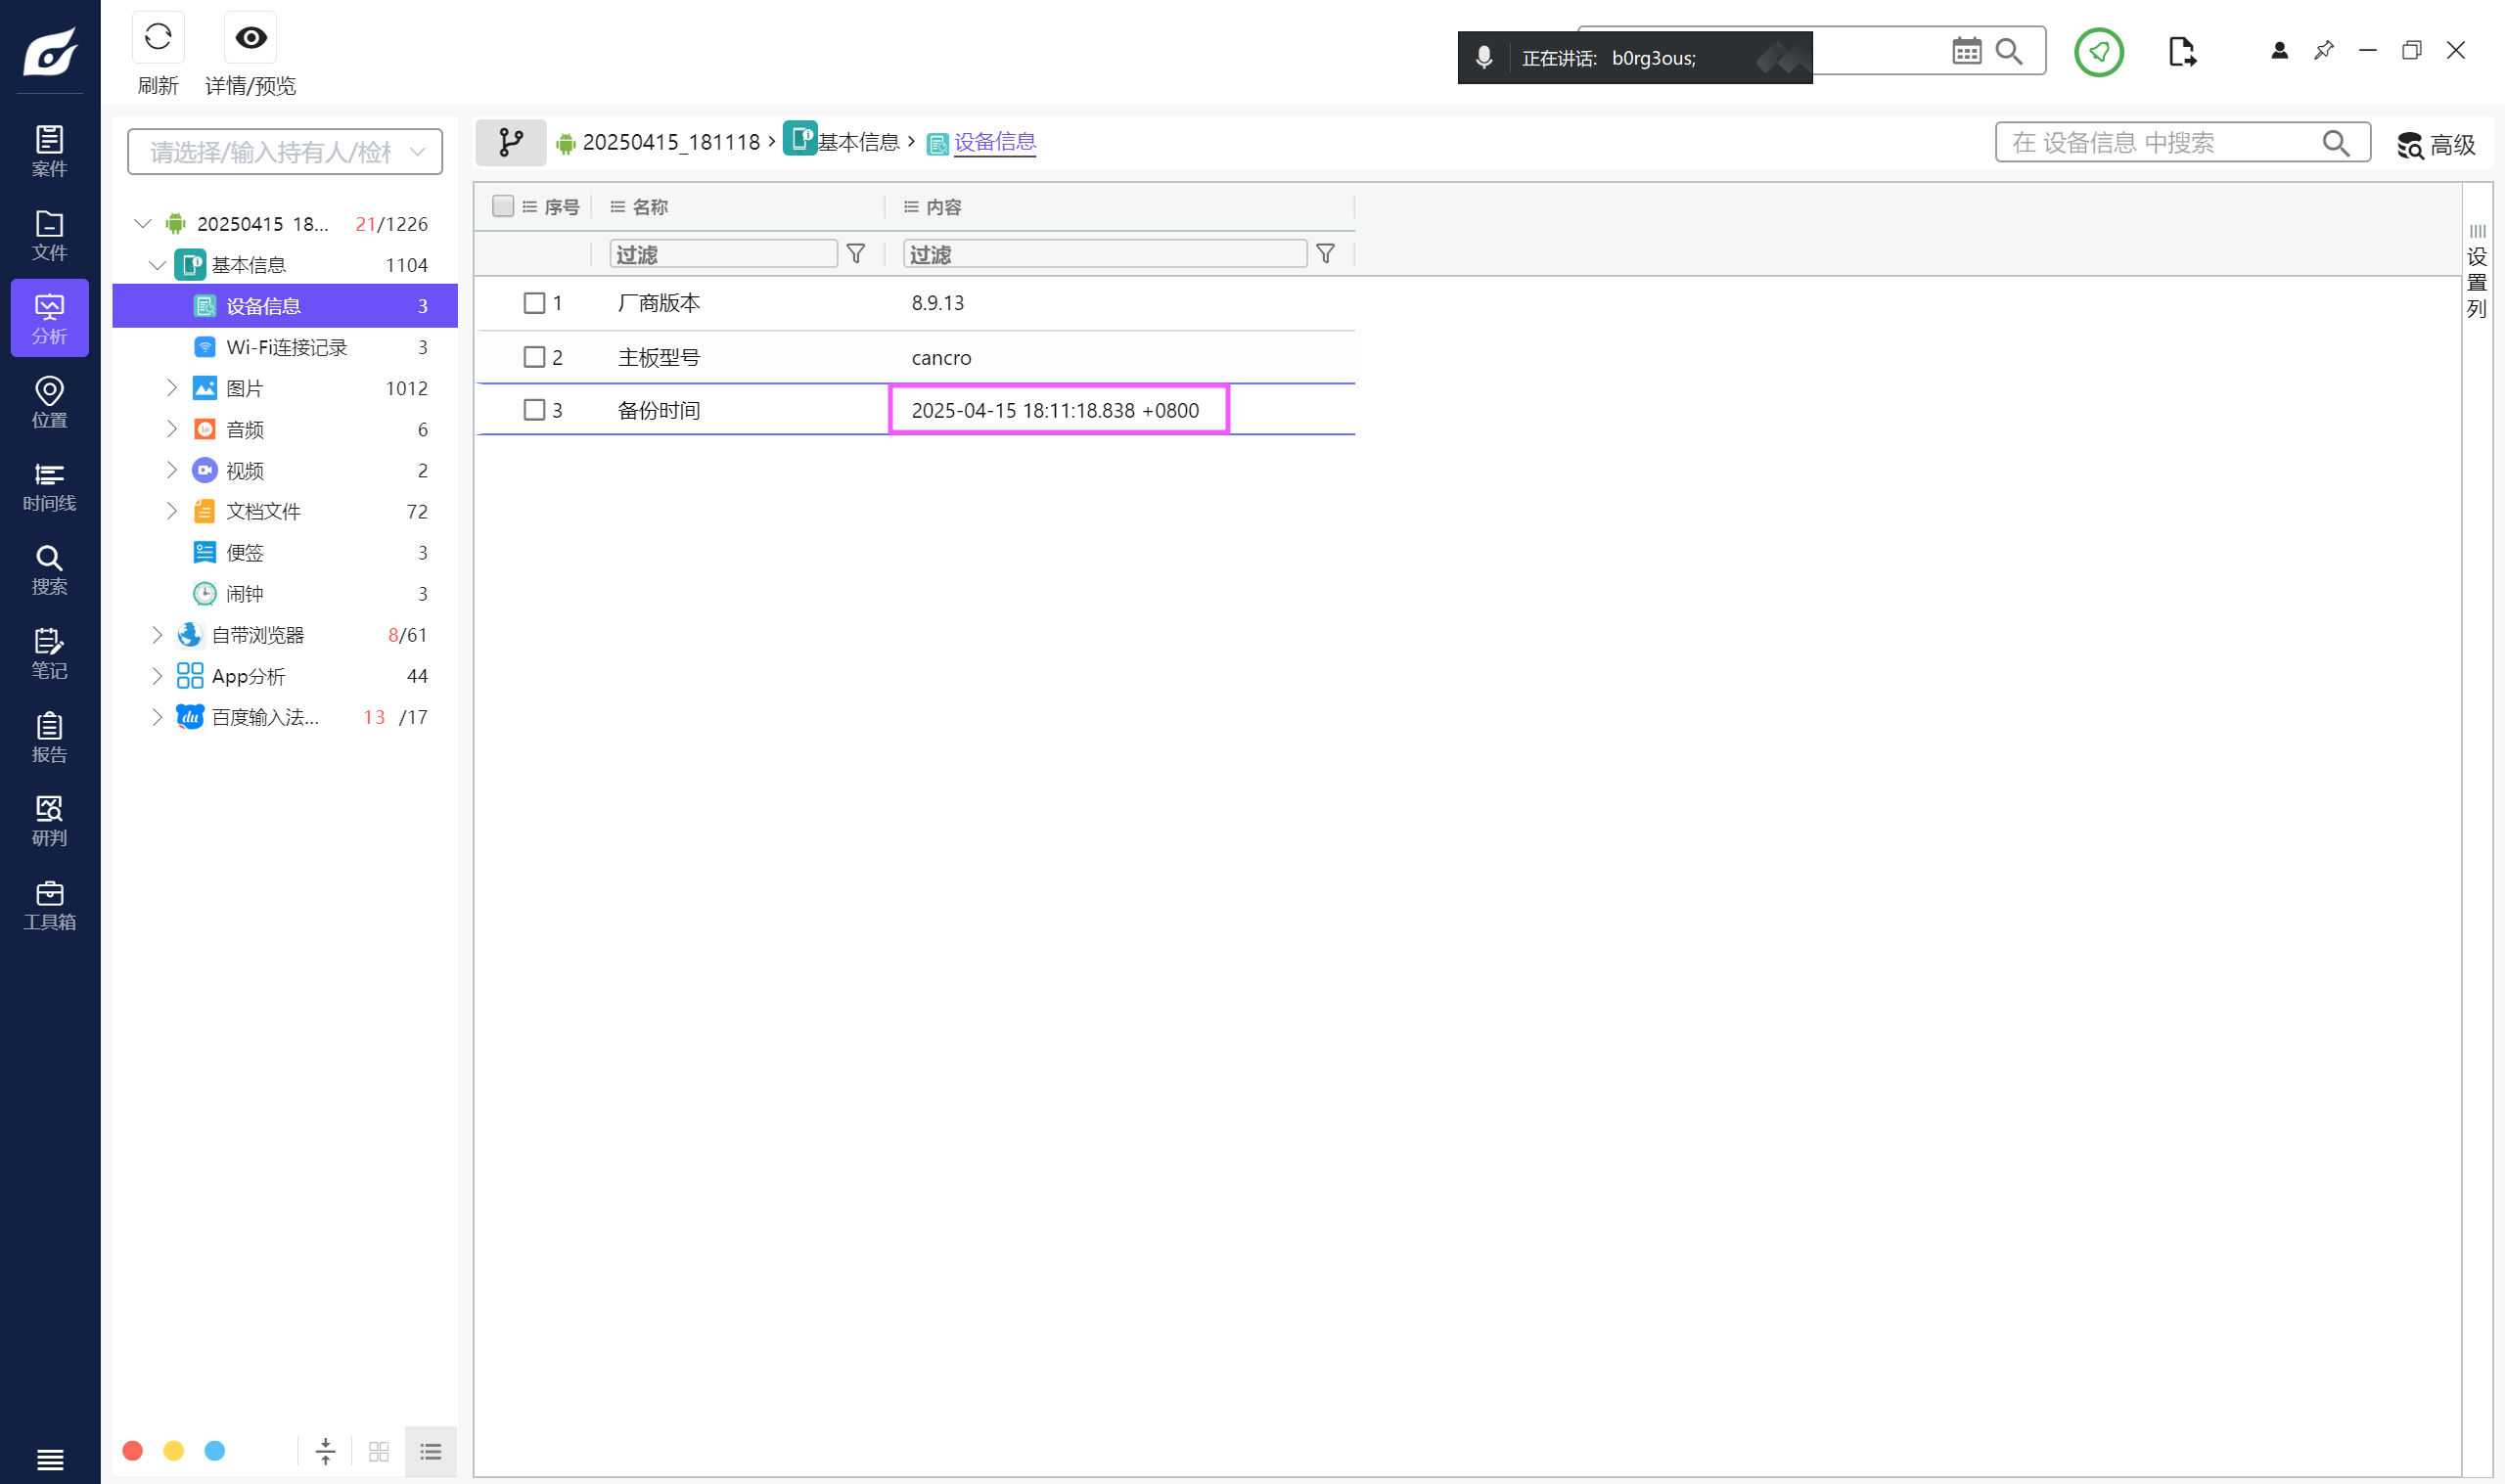This screenshot has width=2505, height=1484.
Task: Click the export file icon
Action: (2181, 51)
